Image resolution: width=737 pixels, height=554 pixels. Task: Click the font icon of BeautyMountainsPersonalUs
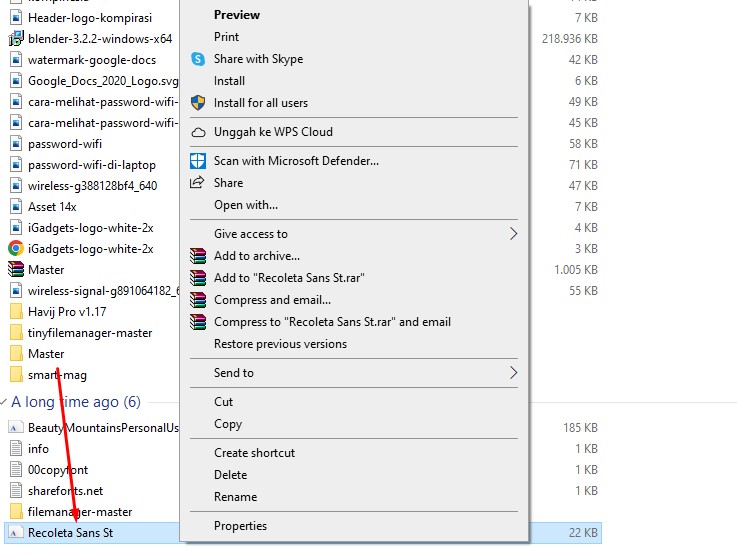(14, 428)
